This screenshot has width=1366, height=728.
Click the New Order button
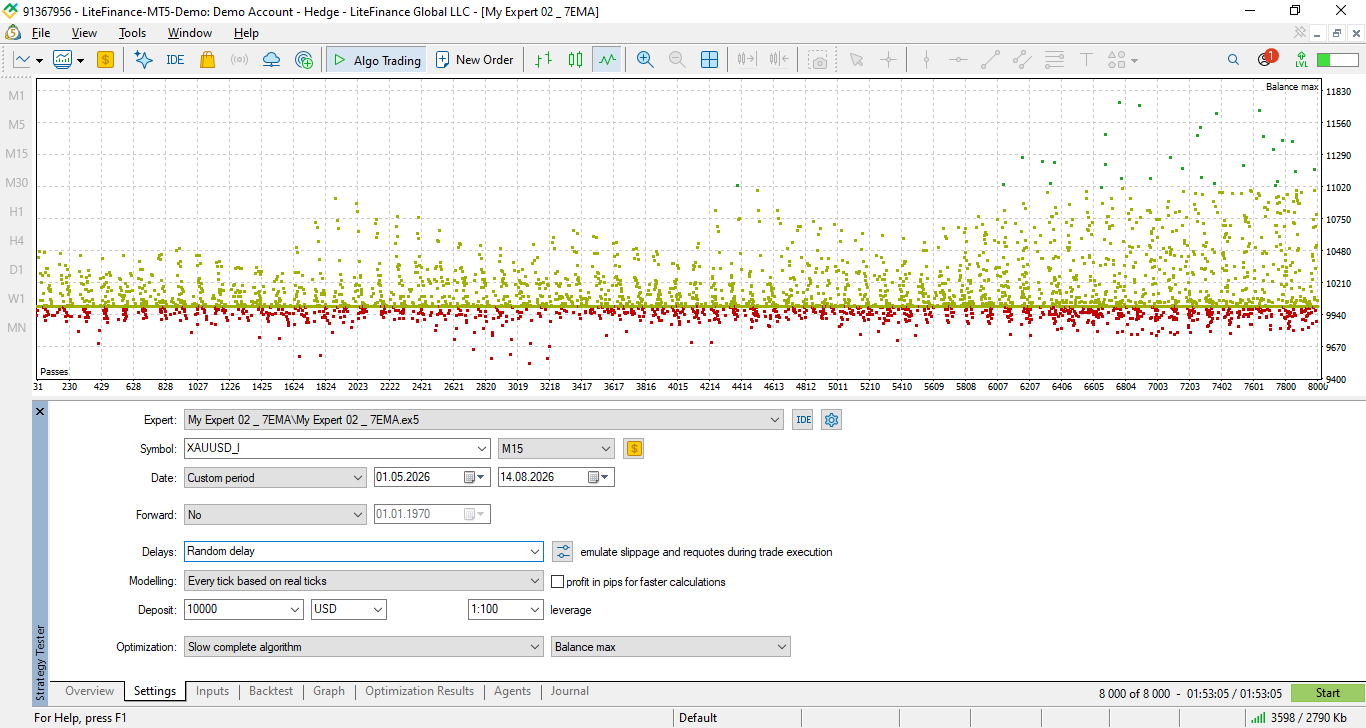point(474,60)
